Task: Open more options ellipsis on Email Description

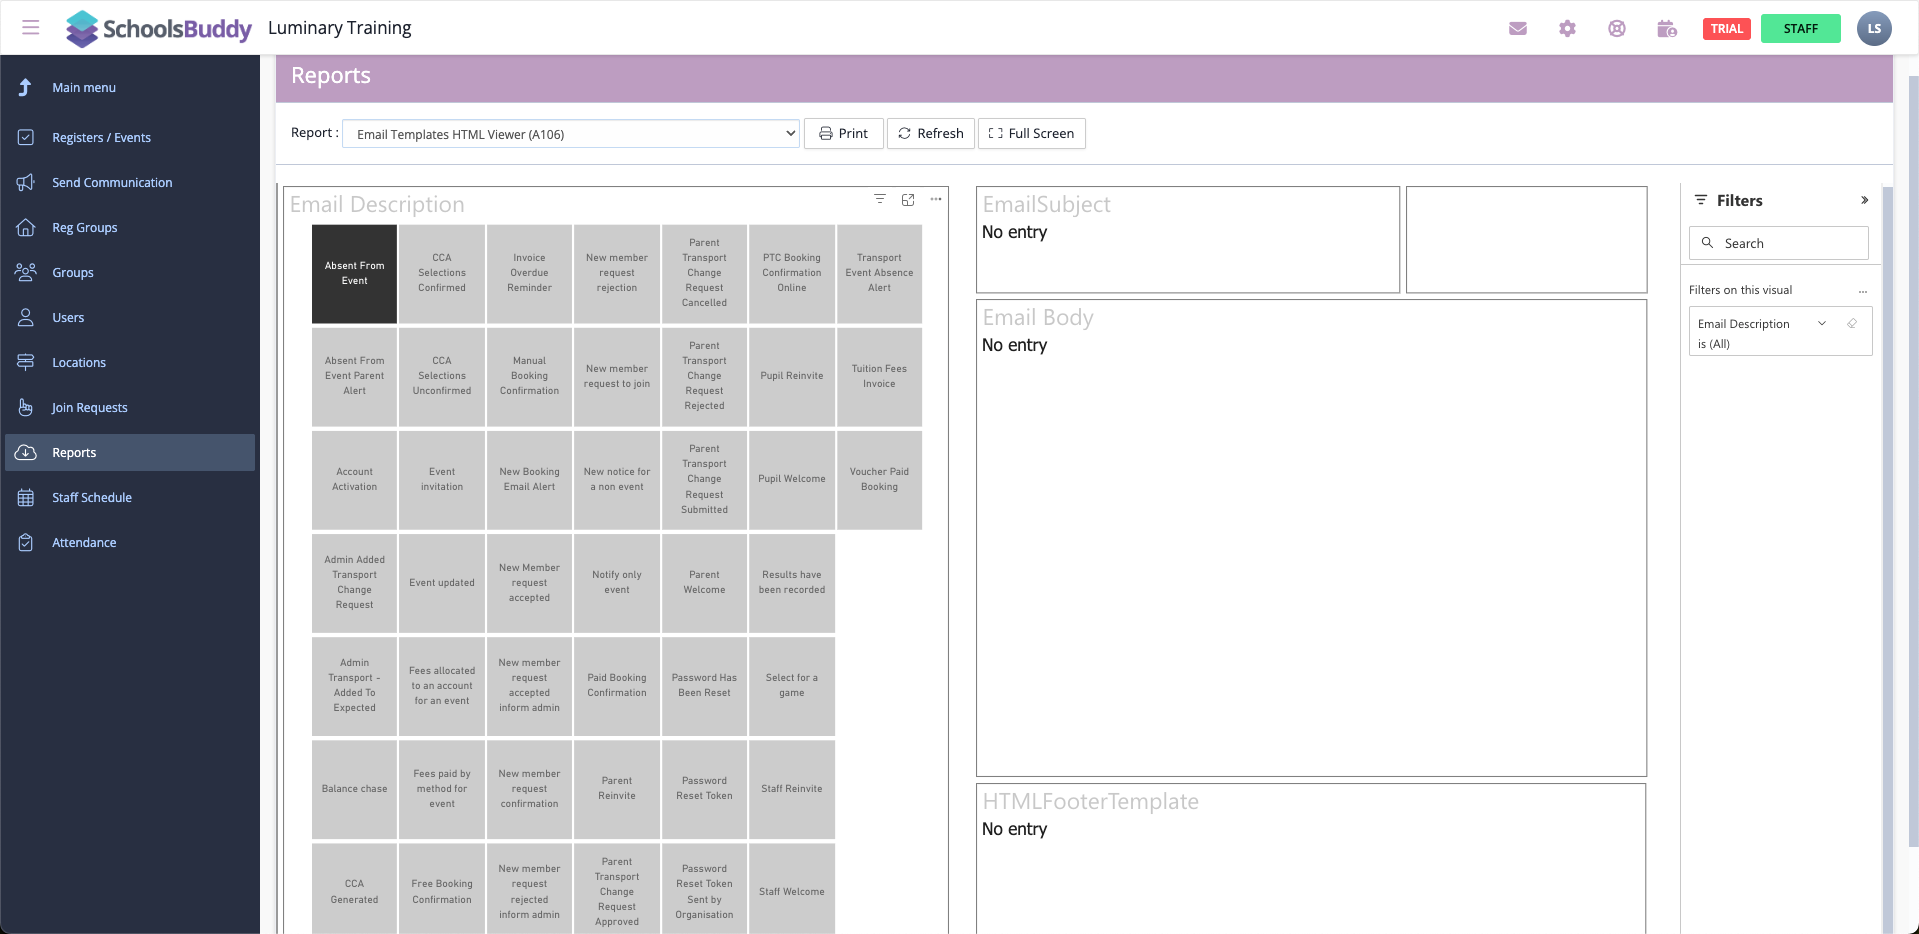Action: point(936,200)
